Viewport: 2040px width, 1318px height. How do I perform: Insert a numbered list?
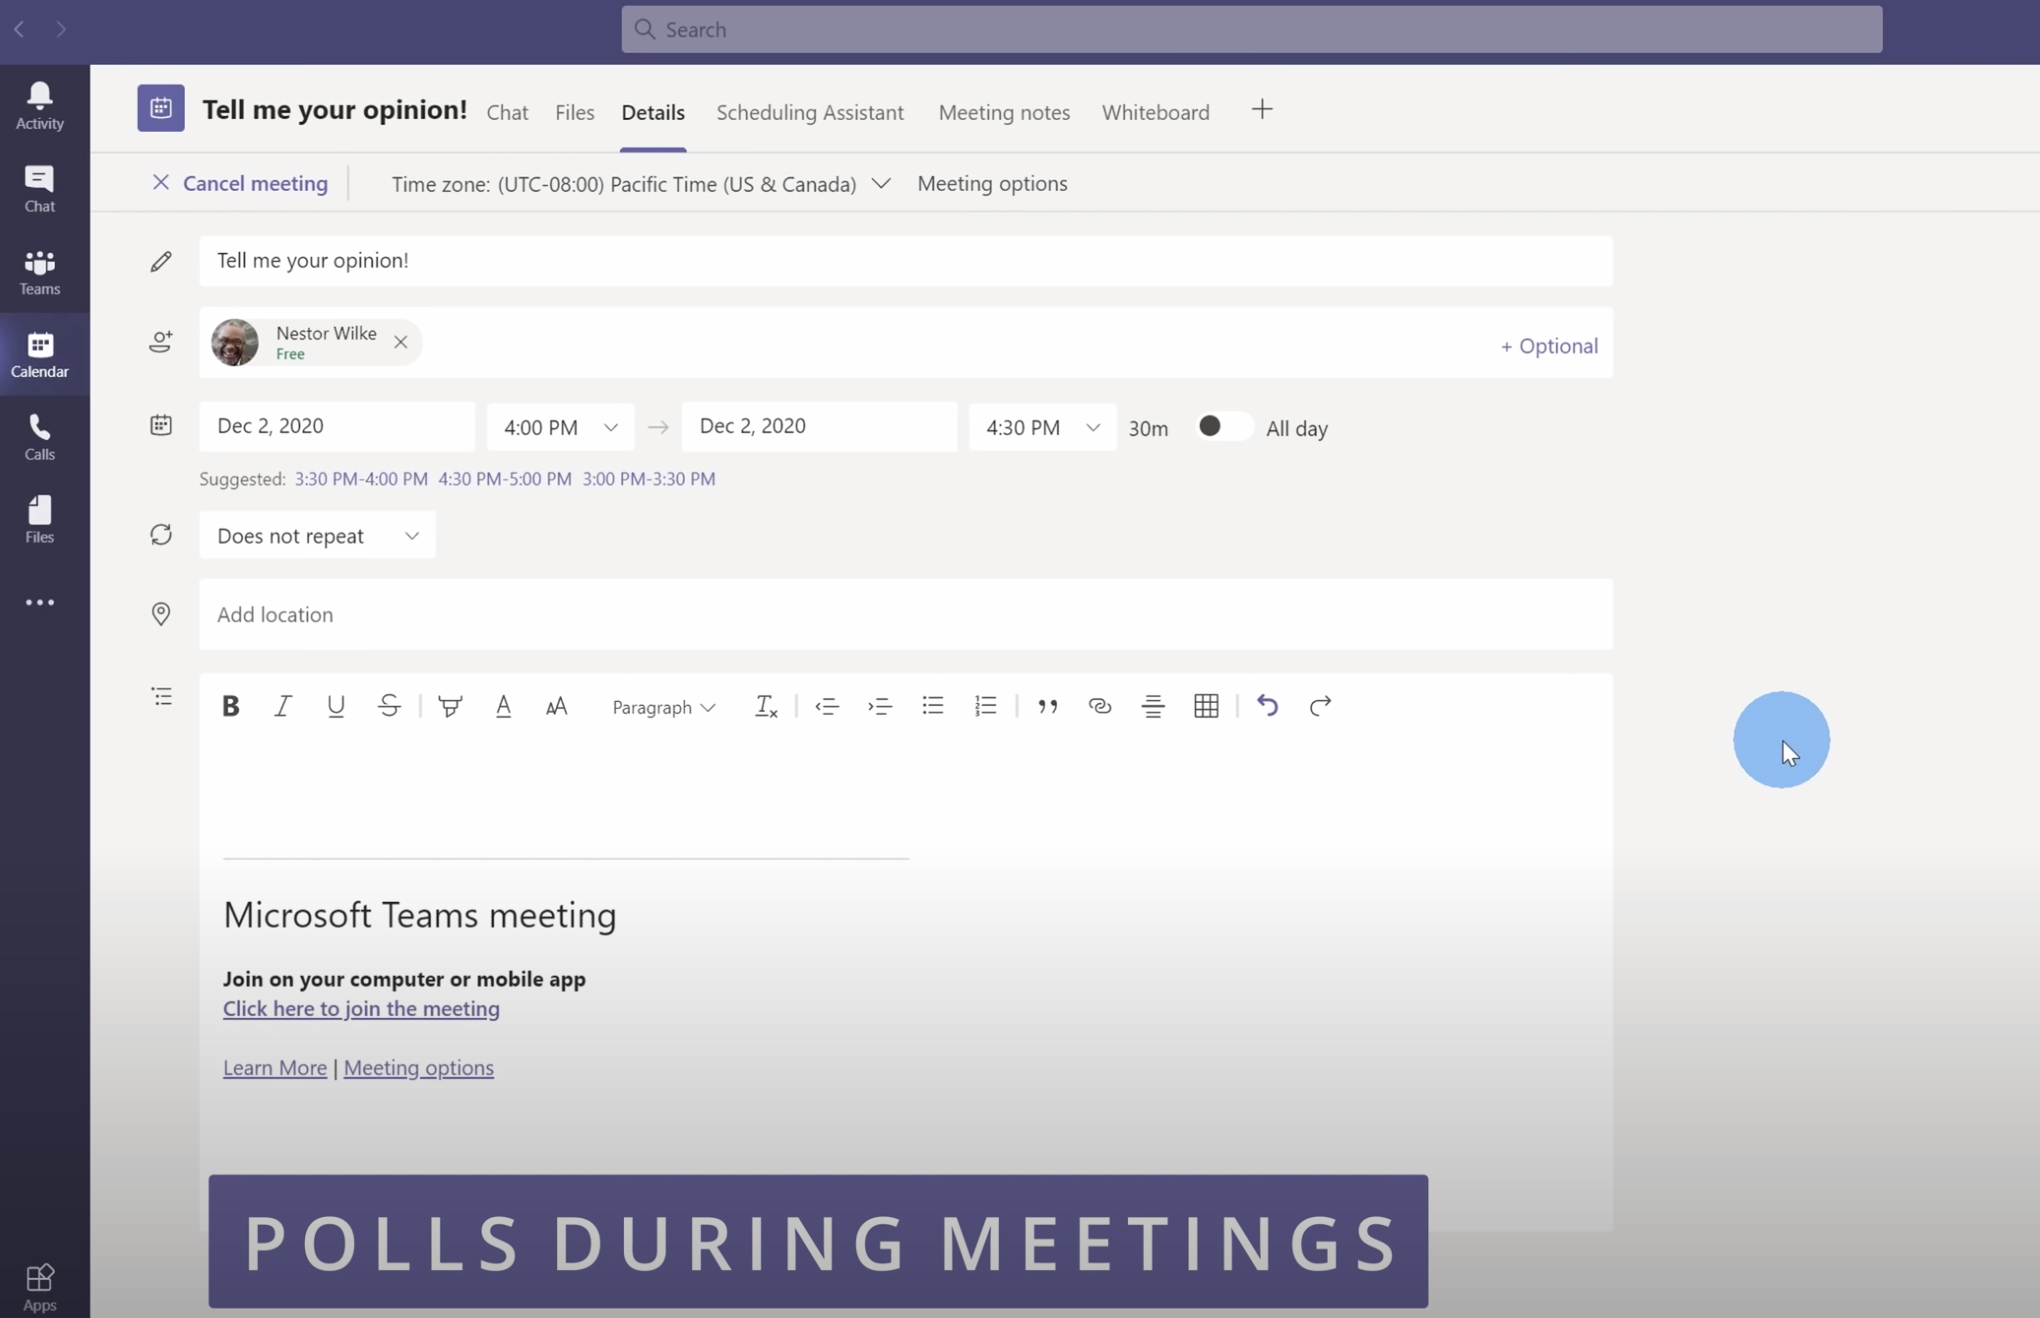985,706
